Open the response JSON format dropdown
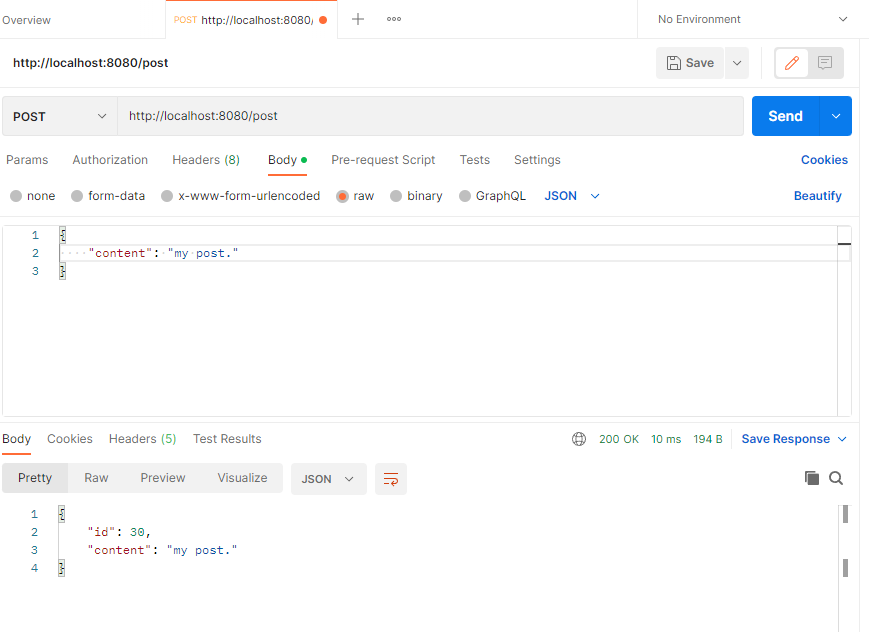Image resolution: width=869 pixels, height=632 pixels. pyautogui.click(x=328, y=479)
